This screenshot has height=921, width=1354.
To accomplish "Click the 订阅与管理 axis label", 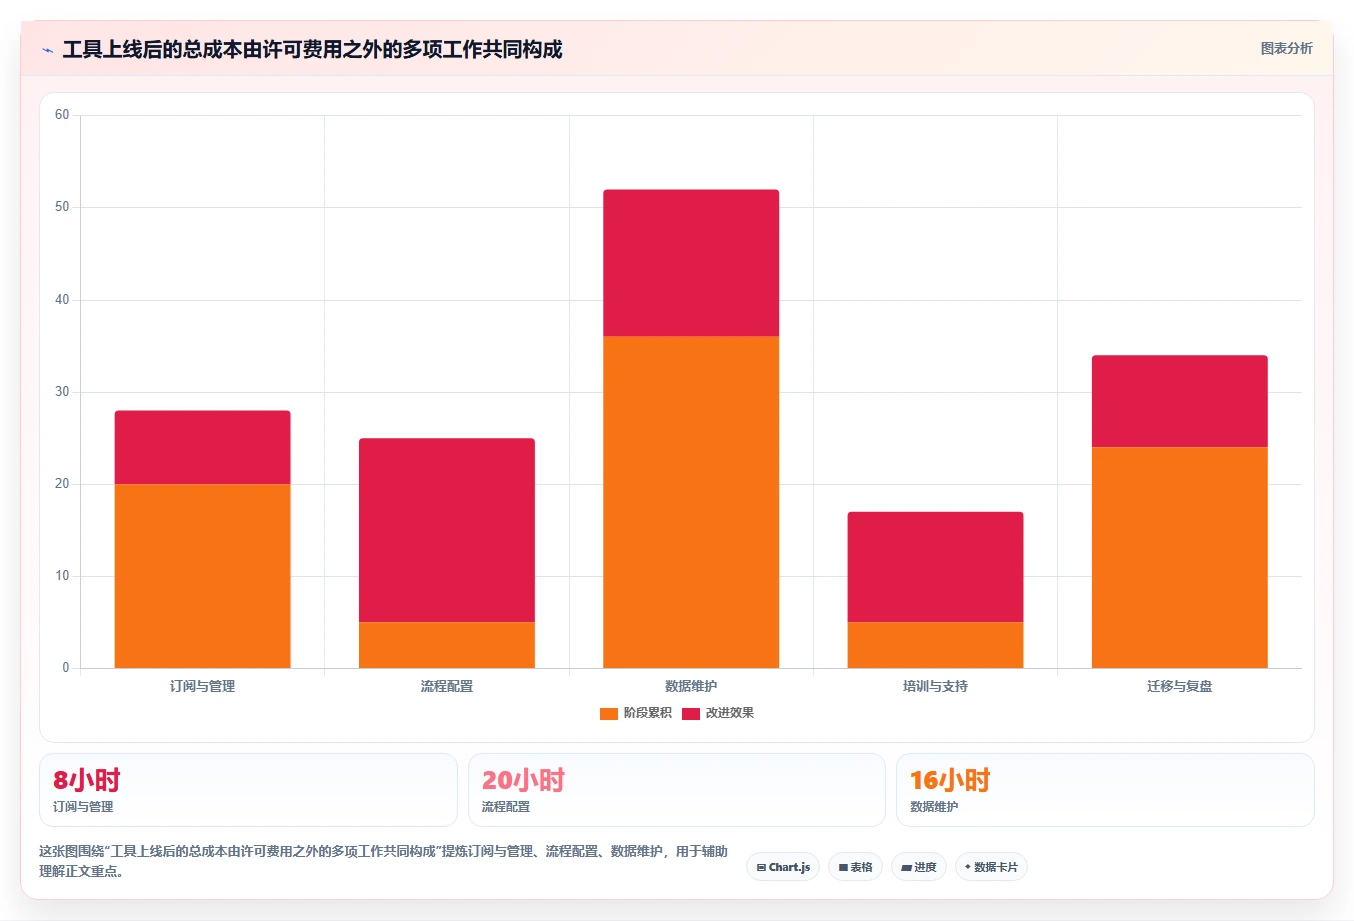I will click(203, 686).
